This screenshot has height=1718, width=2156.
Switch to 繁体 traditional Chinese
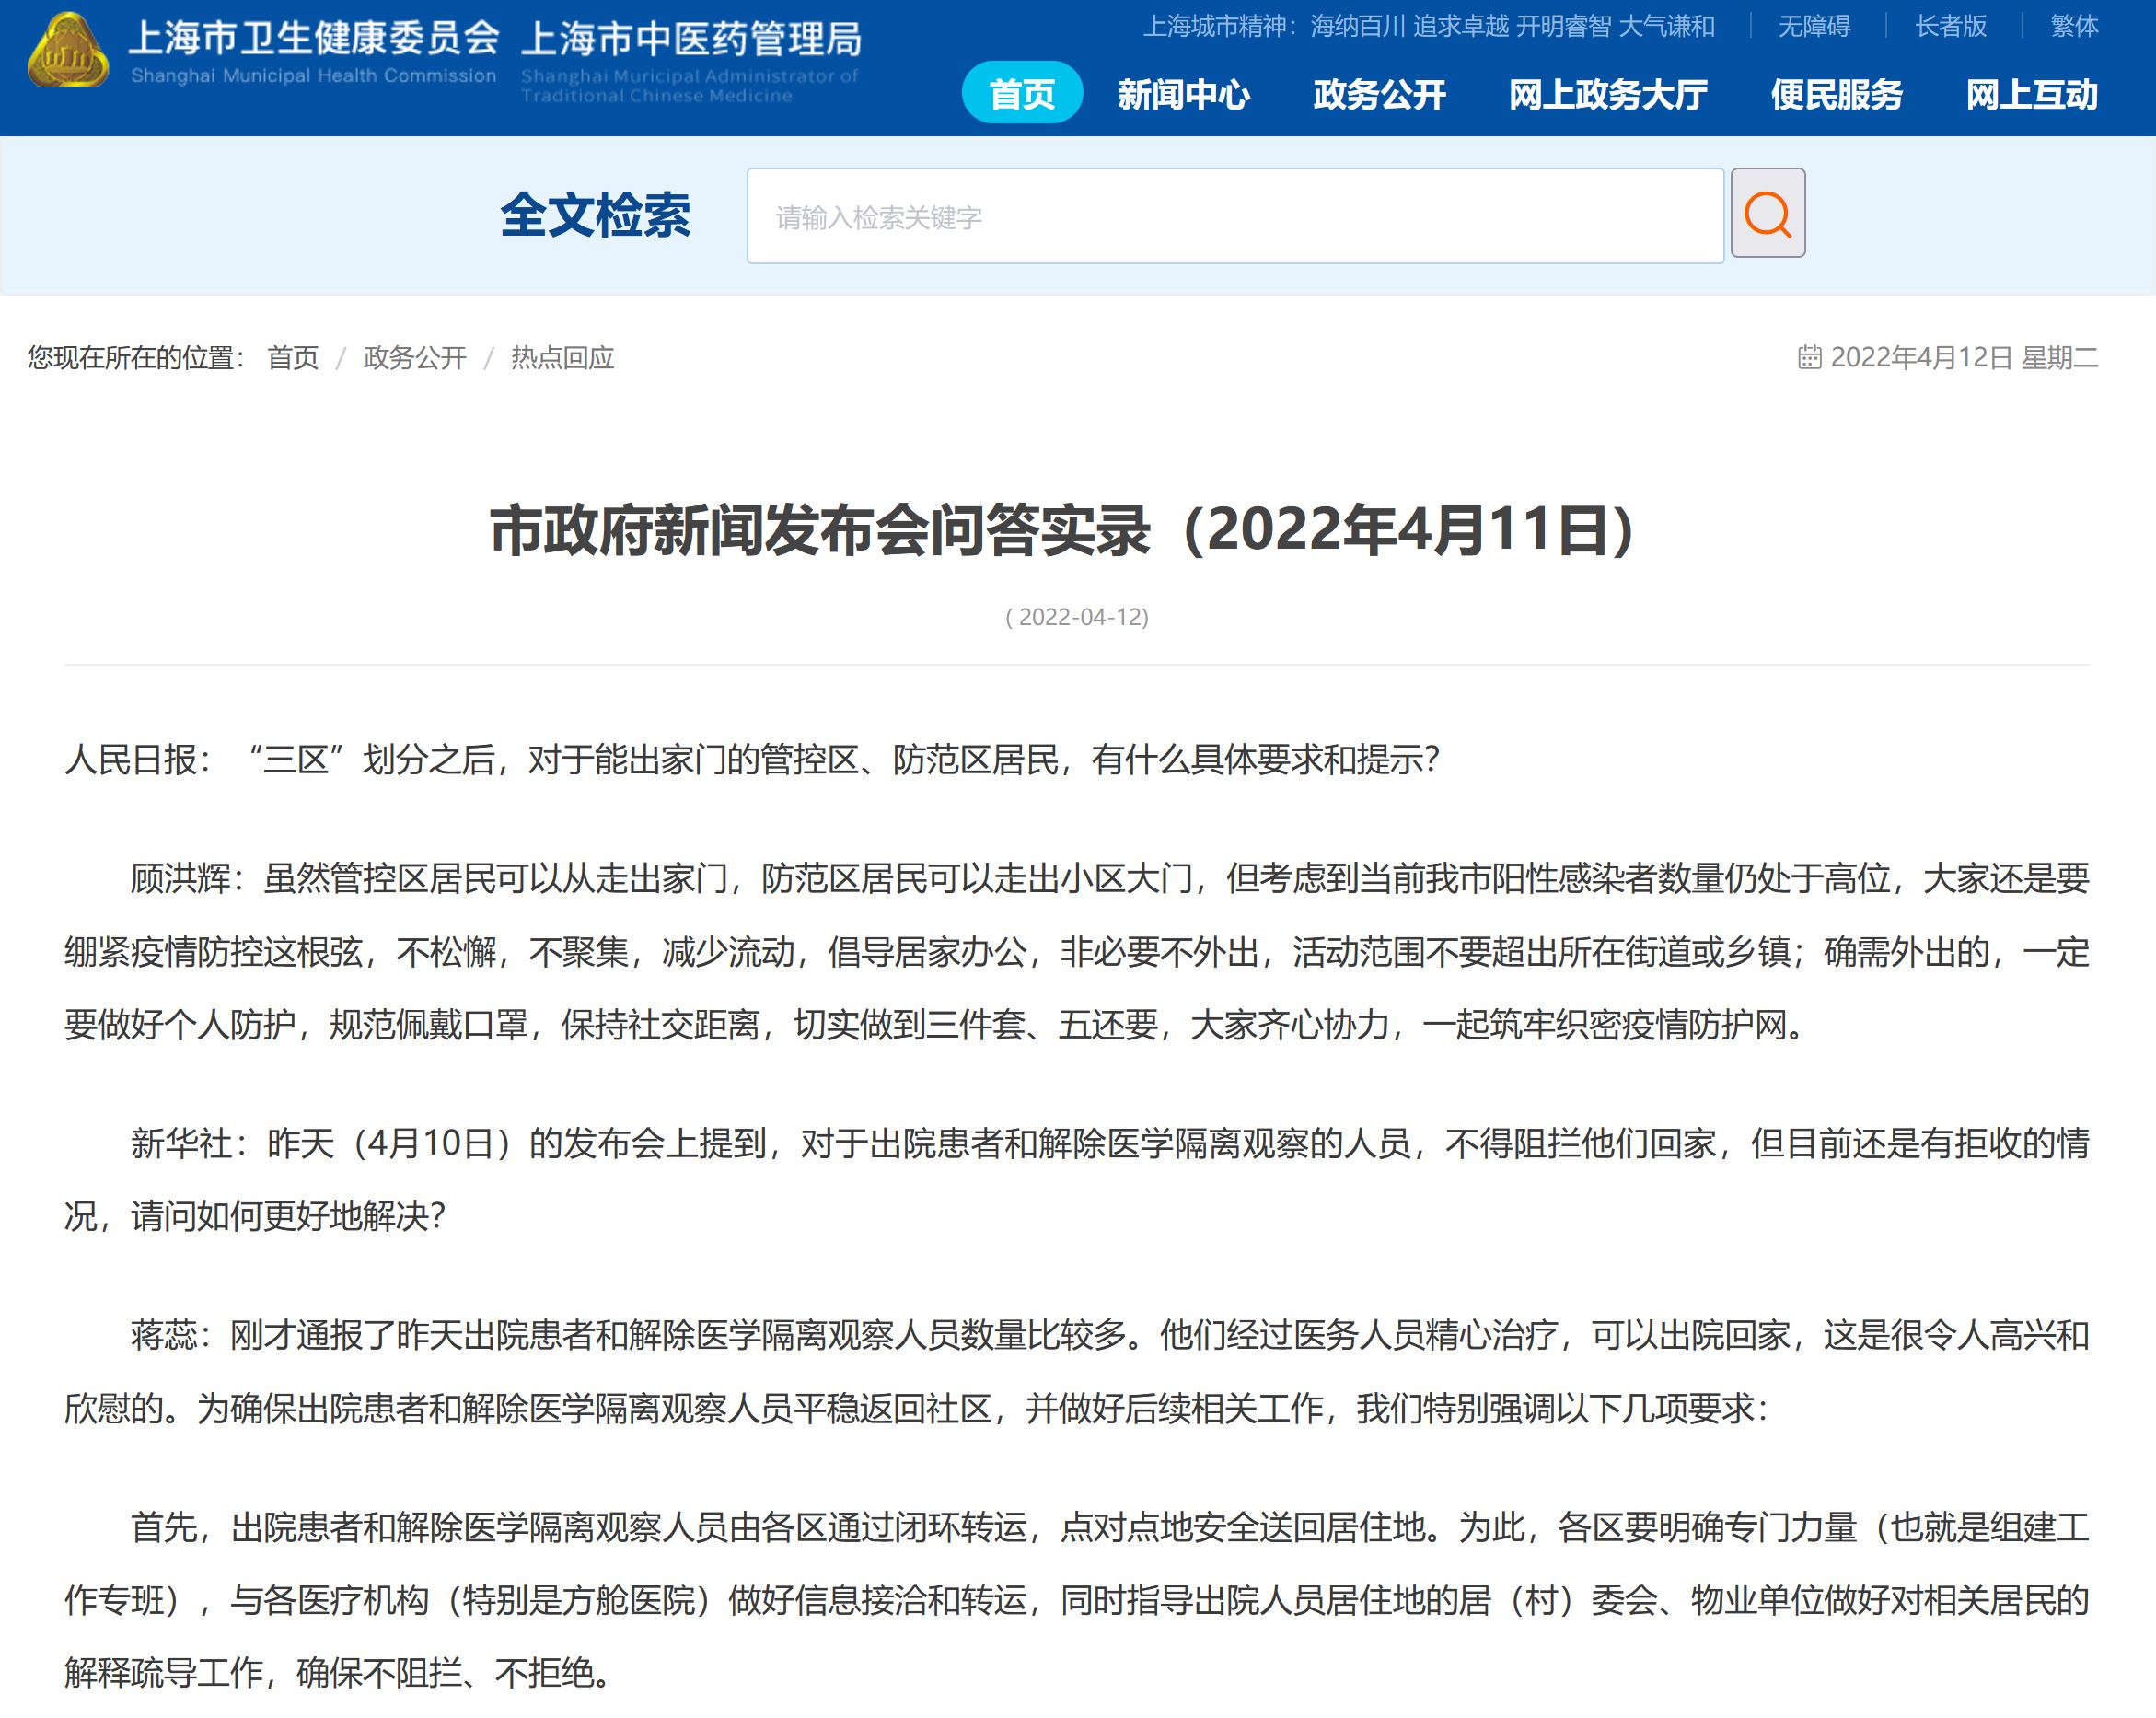pos(2074,26)
